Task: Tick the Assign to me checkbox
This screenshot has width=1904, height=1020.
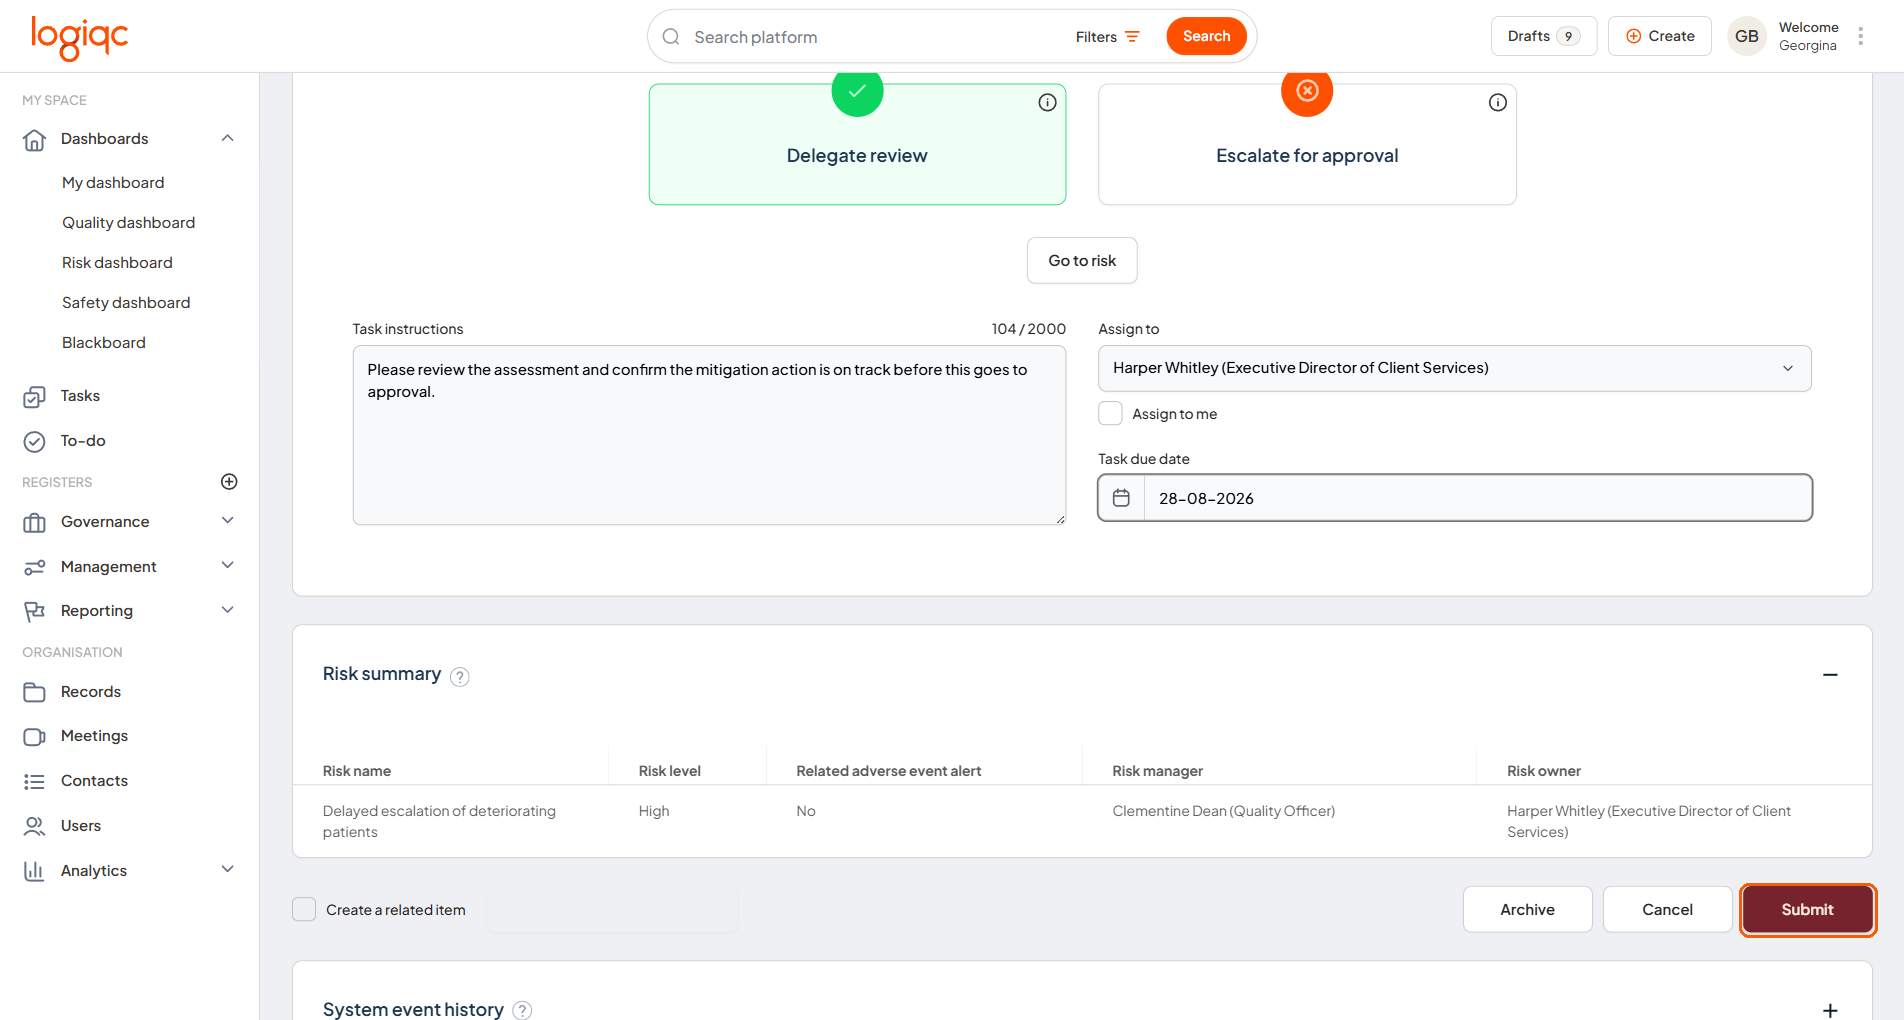Action: tap(1110, 414)
